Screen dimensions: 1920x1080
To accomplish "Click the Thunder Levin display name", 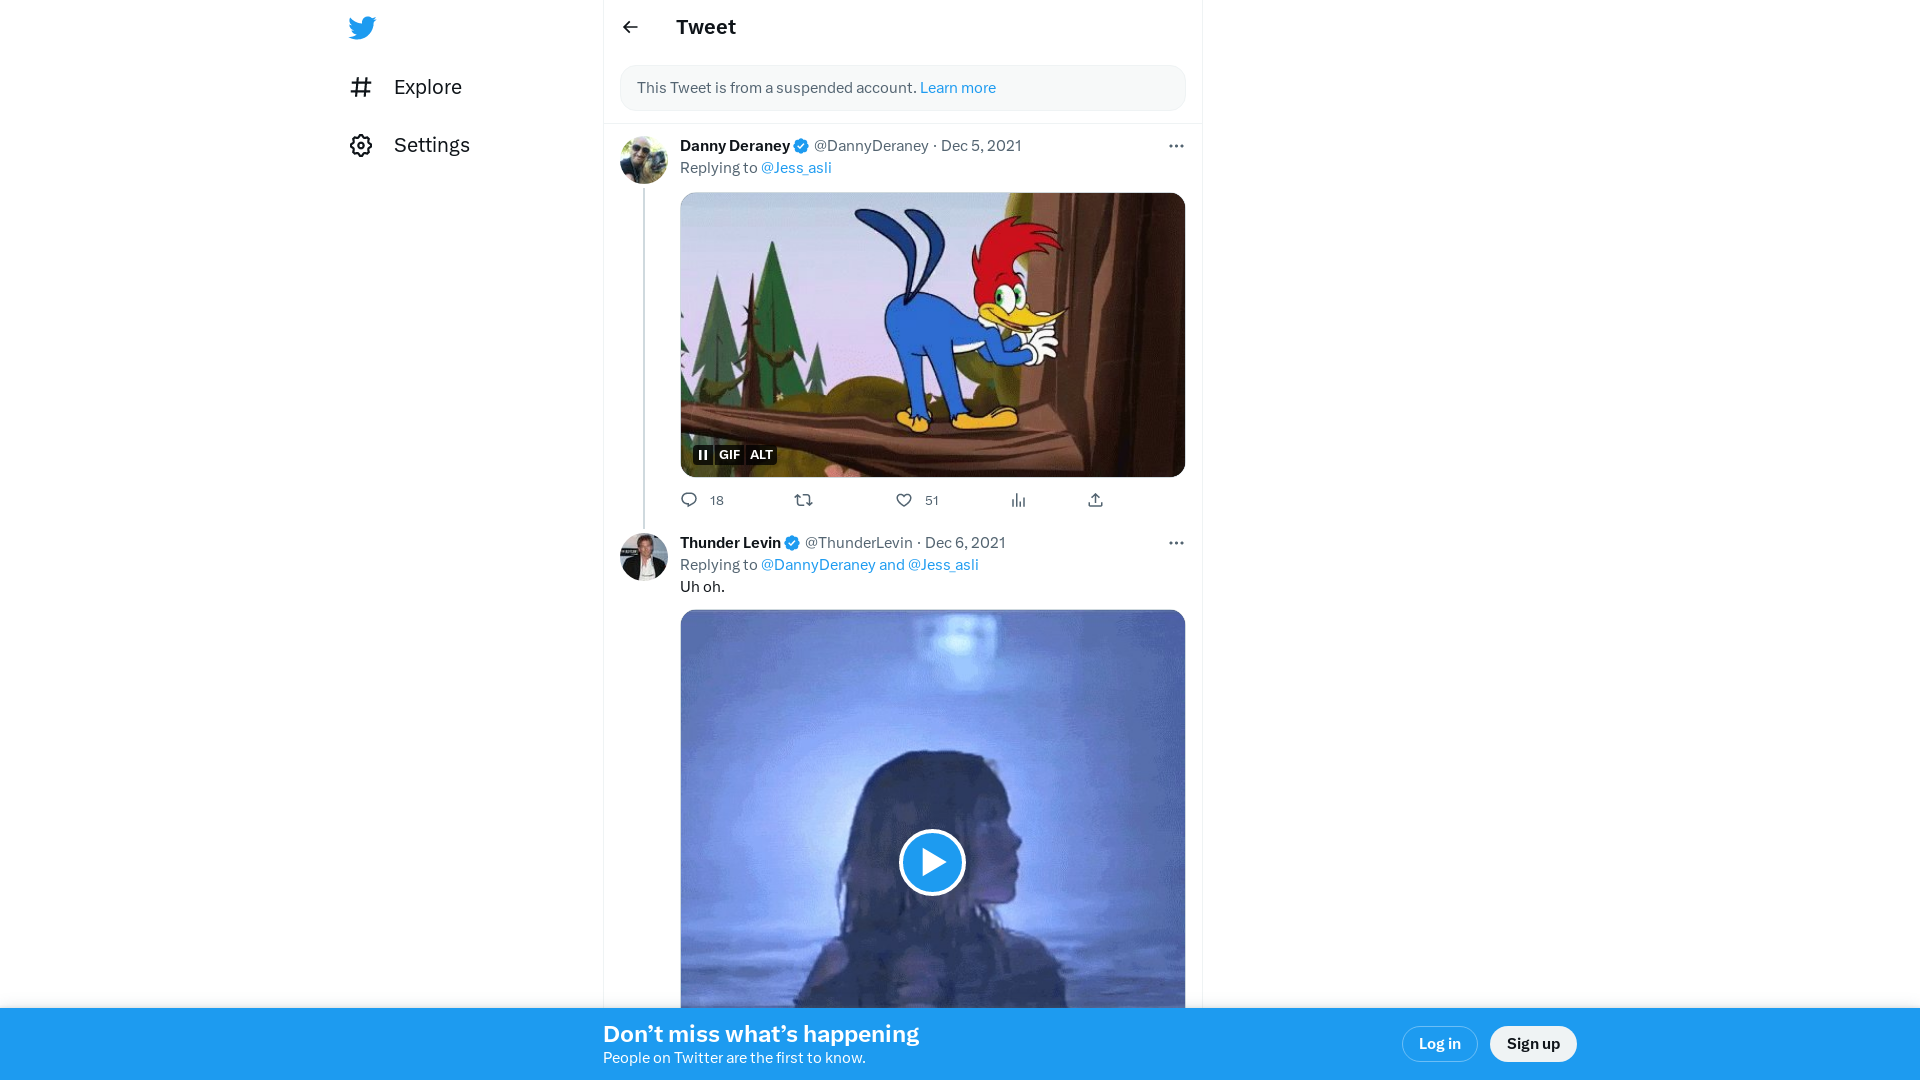I will 730,543.
